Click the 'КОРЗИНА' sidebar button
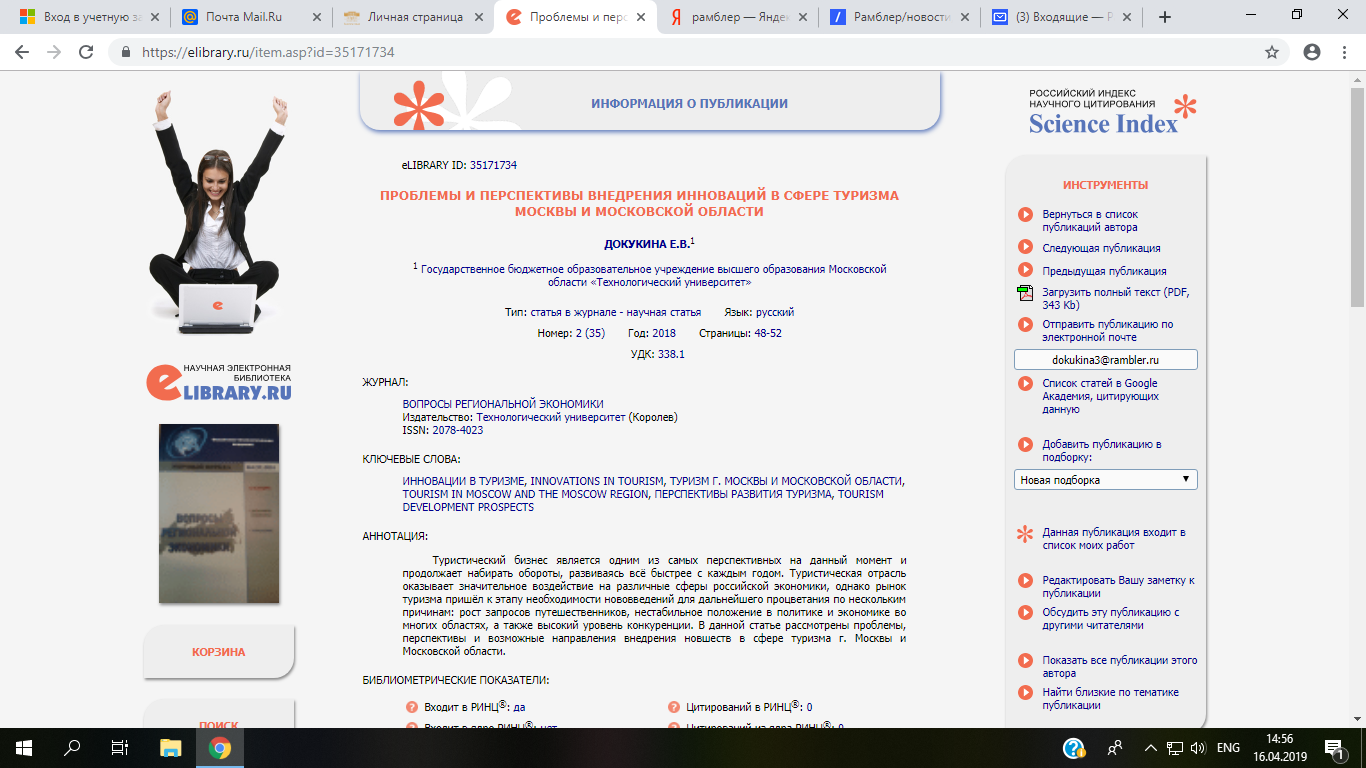Image resolution: width=1366 pixels, height=768 pixels. coord(219,652)
